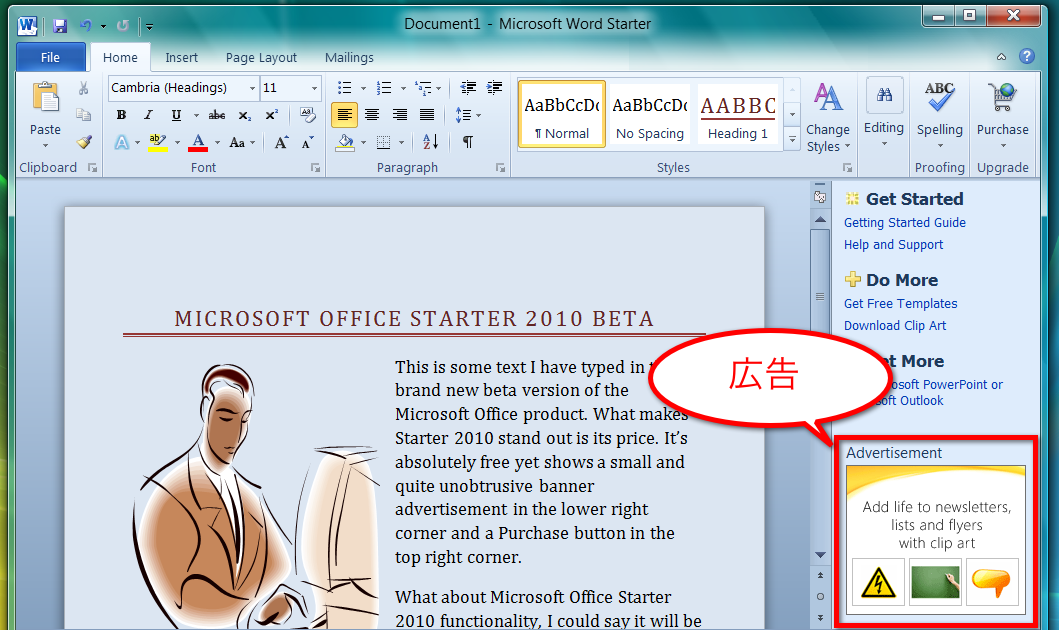Click Increase Indent icon
The height and width of the screenshot is (630, 1059).
(495, 87)
